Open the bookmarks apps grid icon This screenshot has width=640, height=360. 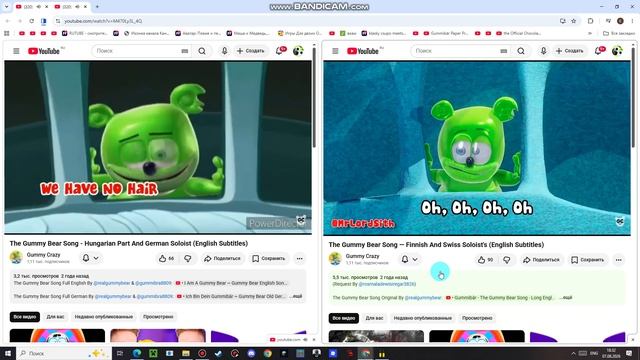tap(7, 33)
